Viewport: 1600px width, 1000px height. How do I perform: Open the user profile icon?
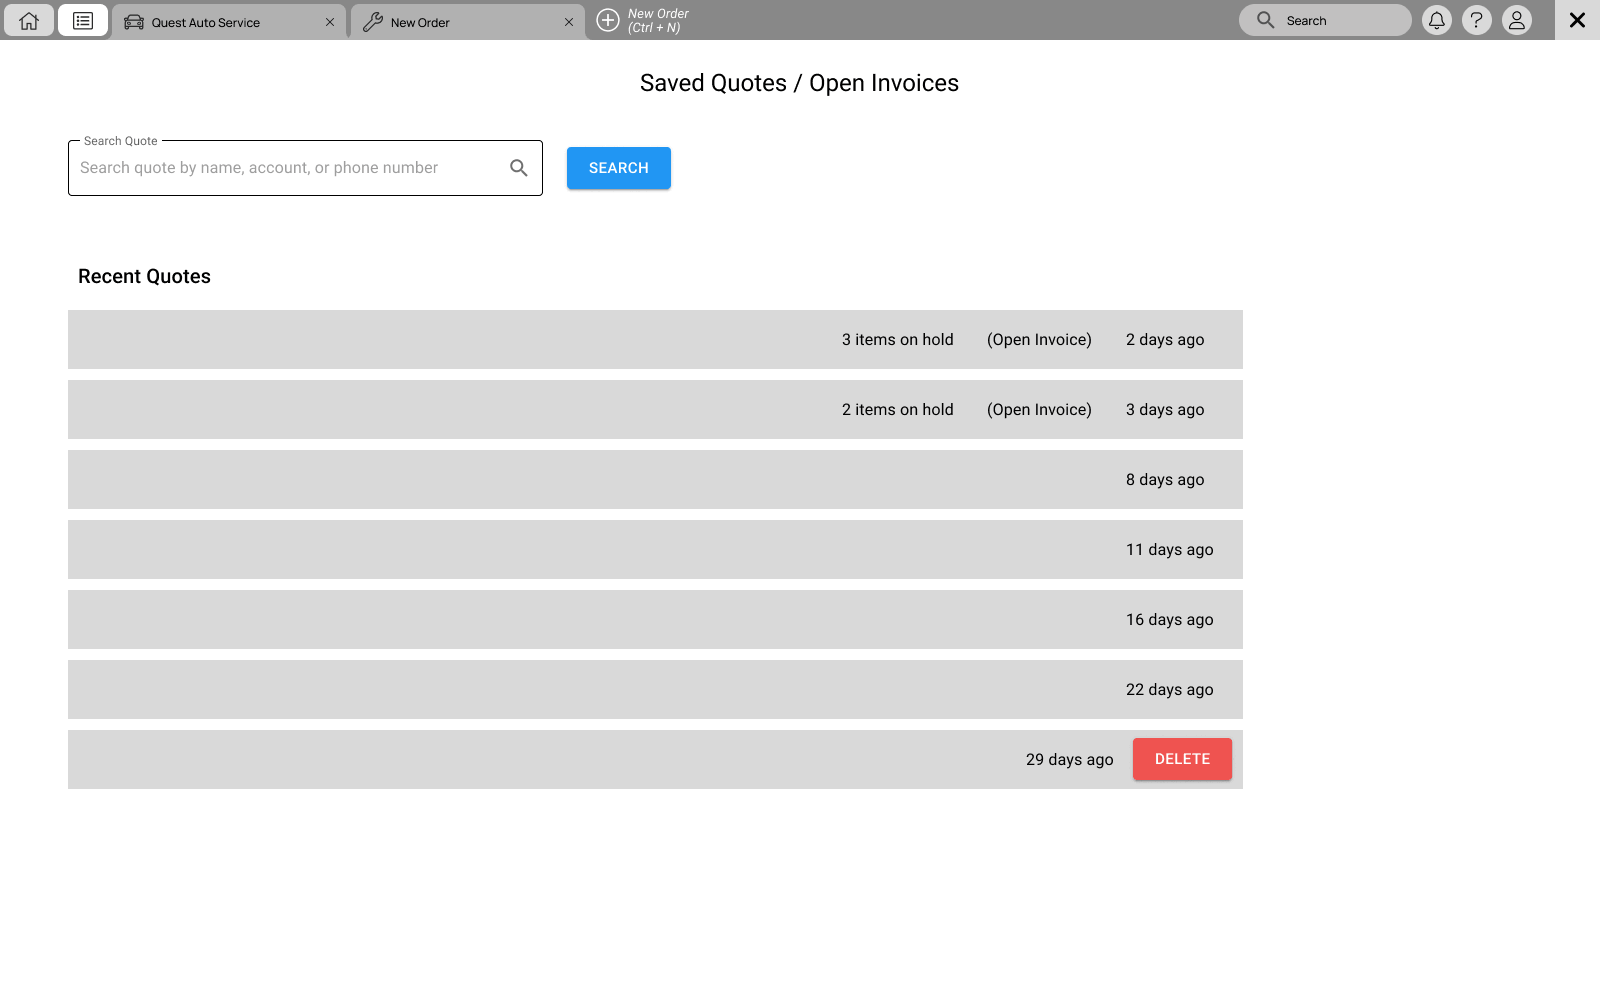click(1516, 21)
